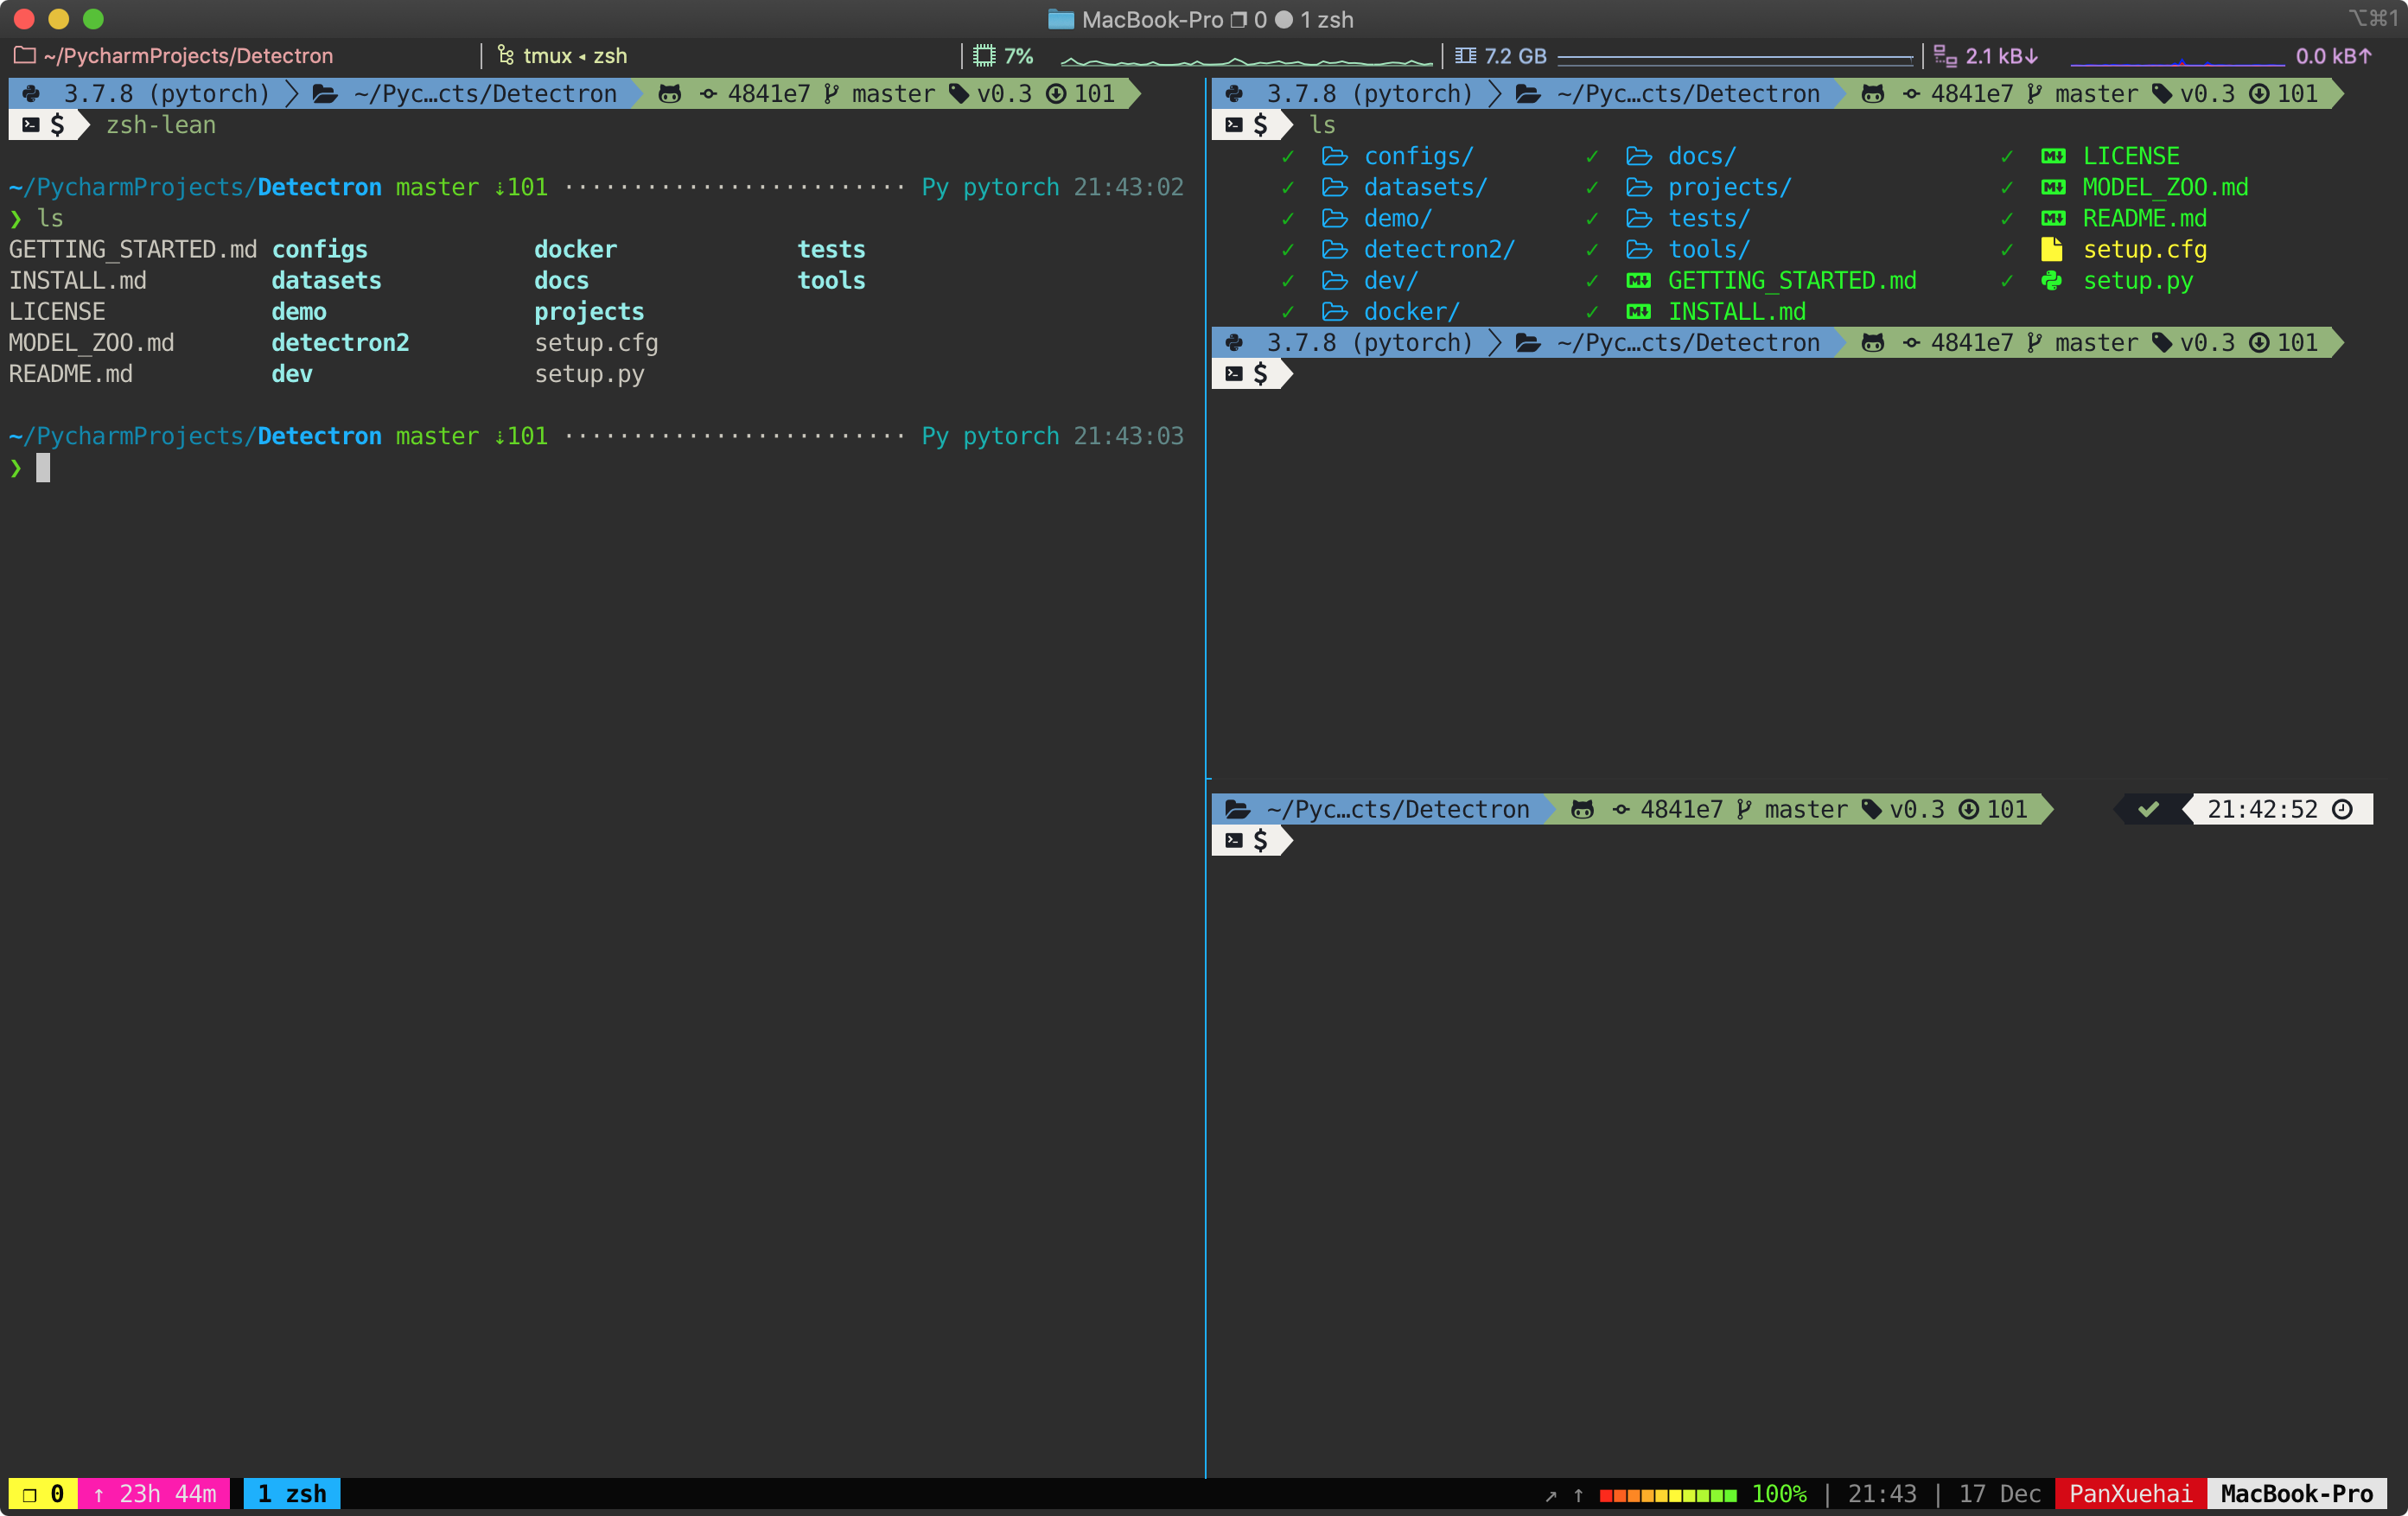Click the folder icon beside ~/PycharmProjects/Detectron status
The height and width of the screenshot is (1516, 2408).
tap(24, 56)
